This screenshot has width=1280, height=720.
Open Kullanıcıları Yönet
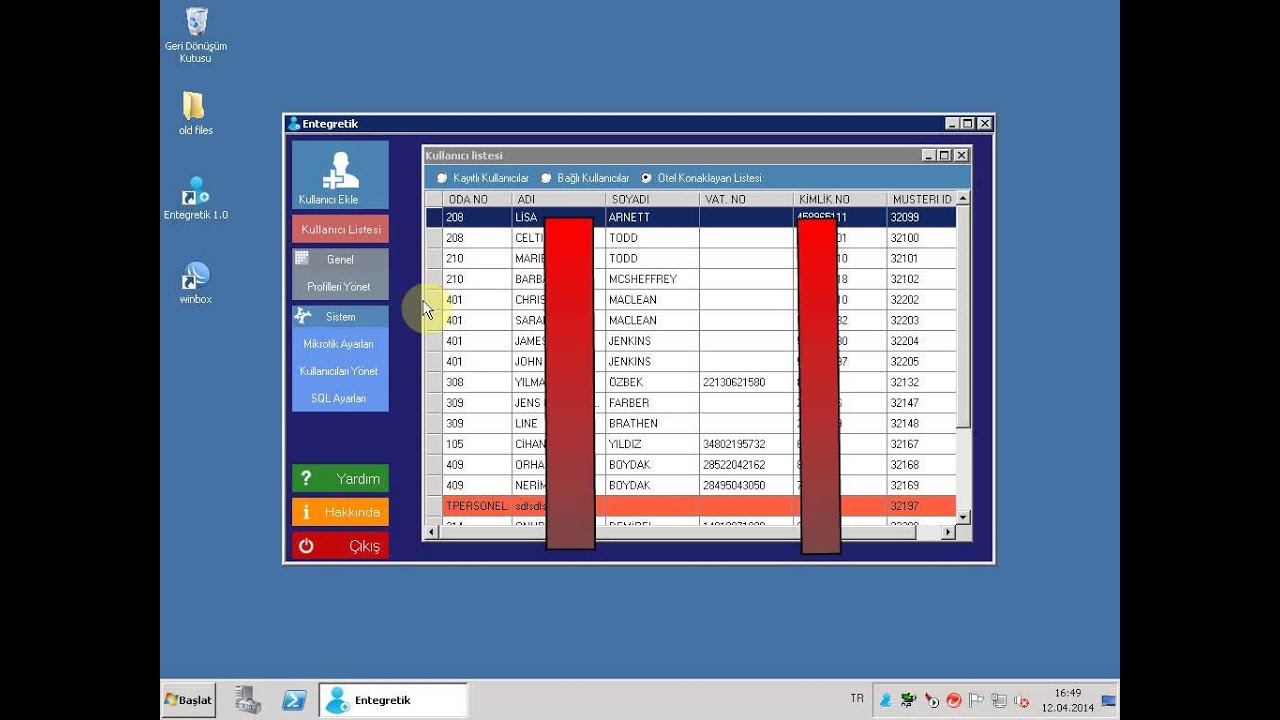(338, 371)
